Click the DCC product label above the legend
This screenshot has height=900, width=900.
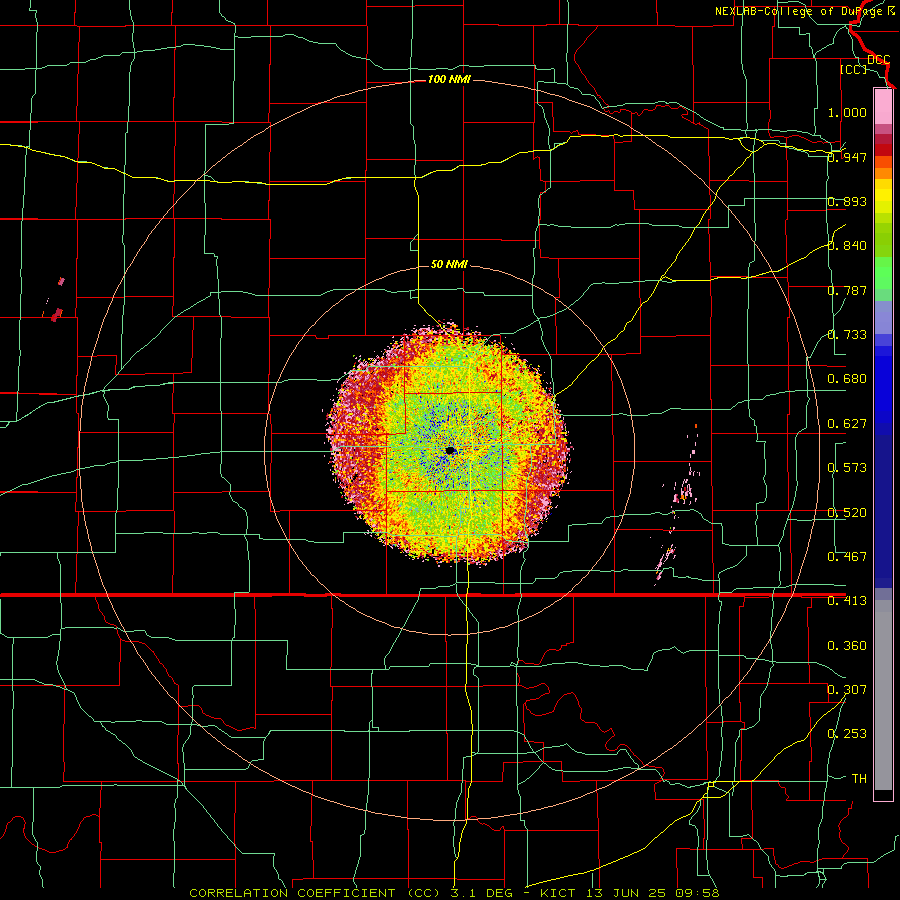coord(878,60)
